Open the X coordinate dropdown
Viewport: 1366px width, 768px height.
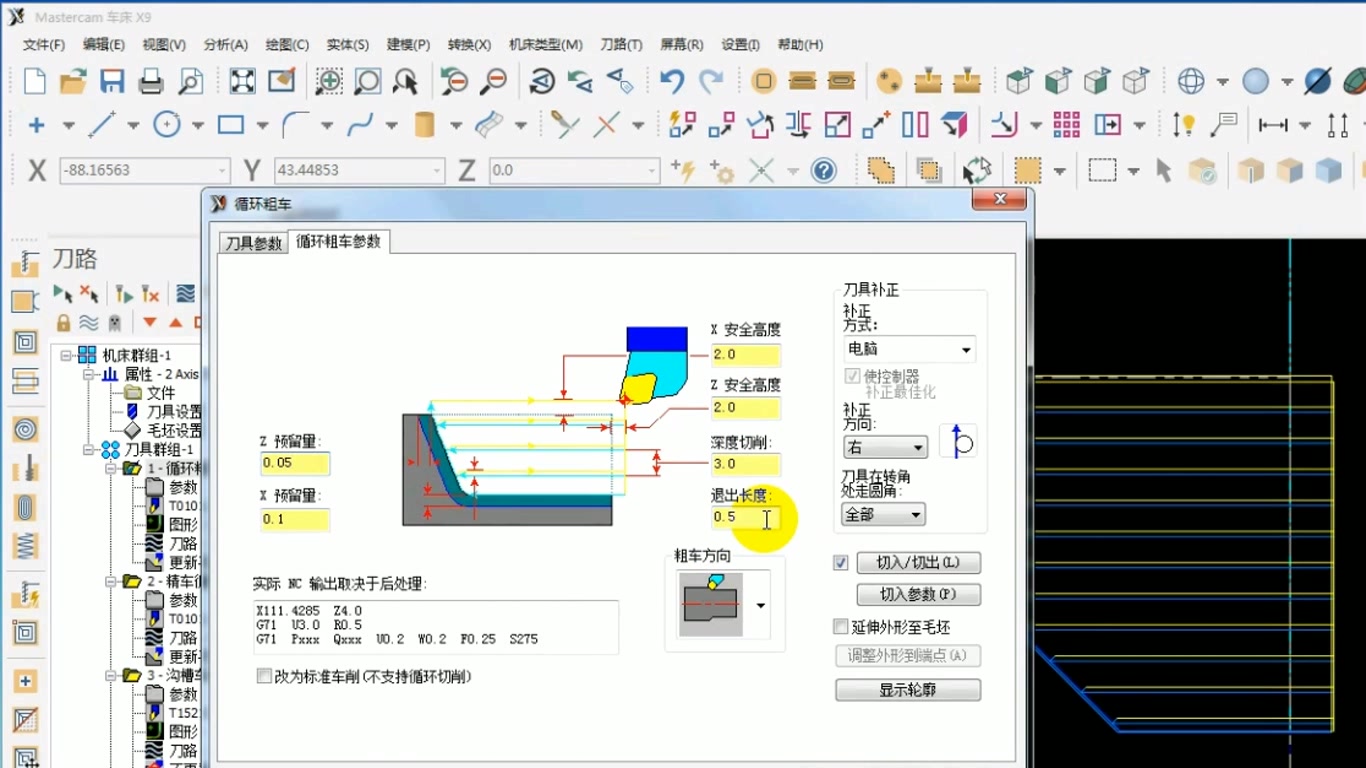coord(222,171)
